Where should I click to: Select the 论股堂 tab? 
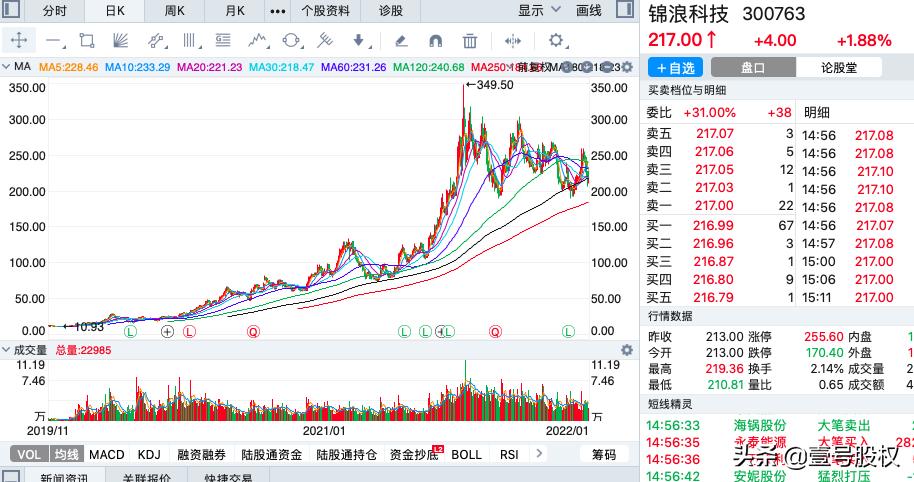point(839,67)
